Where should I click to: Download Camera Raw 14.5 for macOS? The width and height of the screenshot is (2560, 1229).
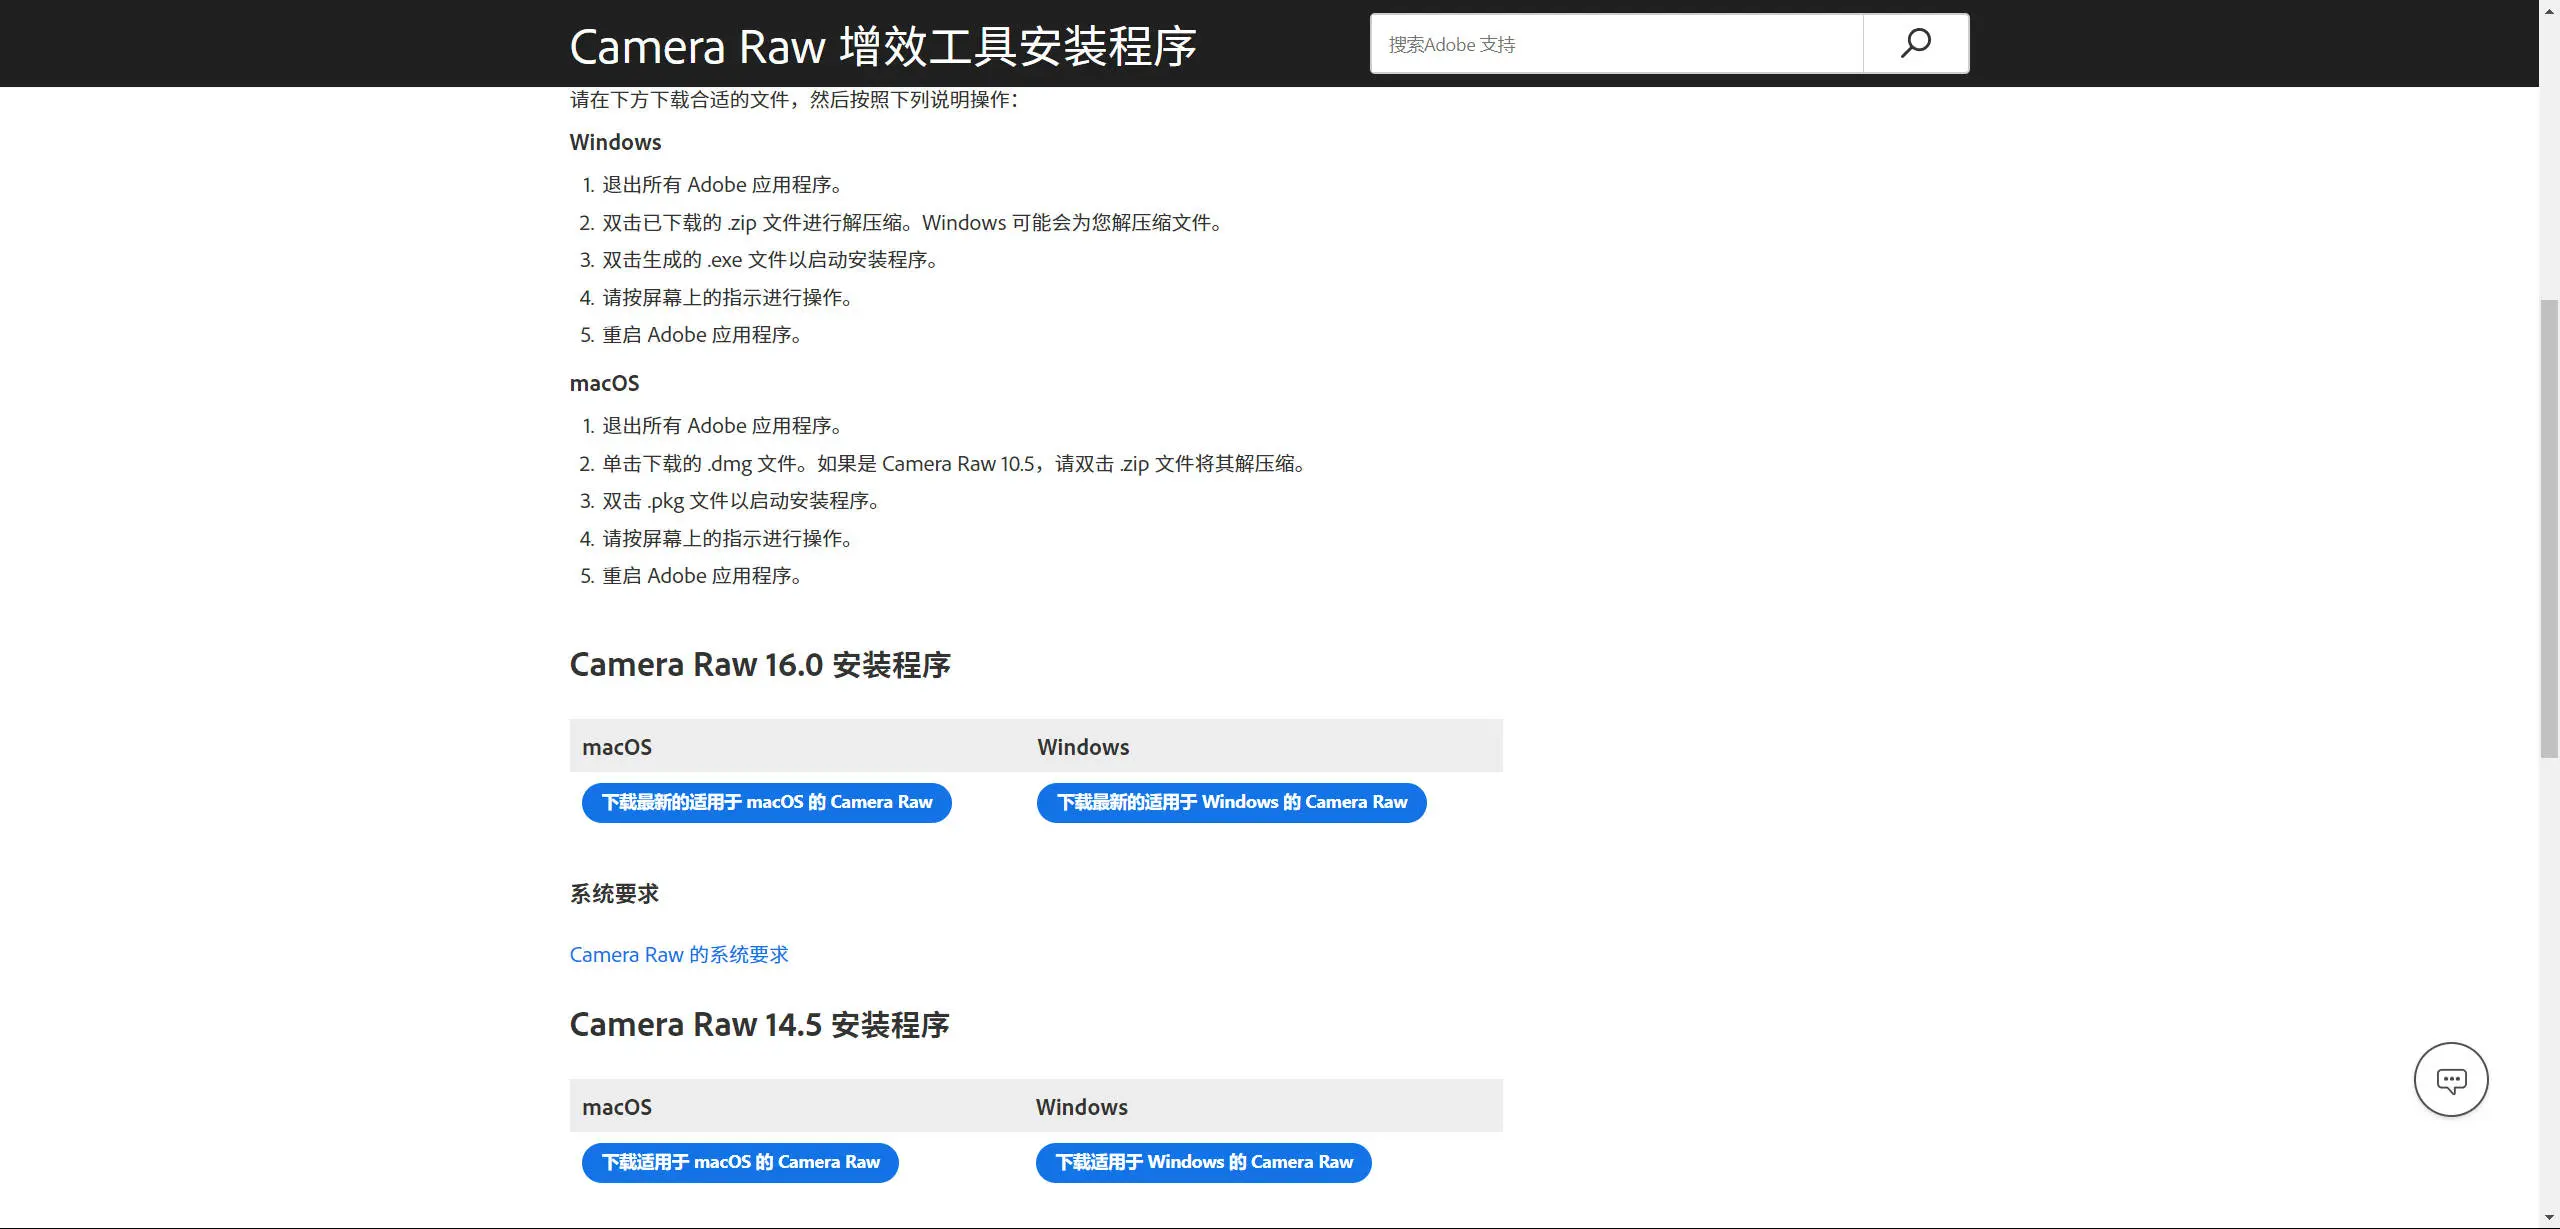pyautogui.click(x=740, y=1162)
